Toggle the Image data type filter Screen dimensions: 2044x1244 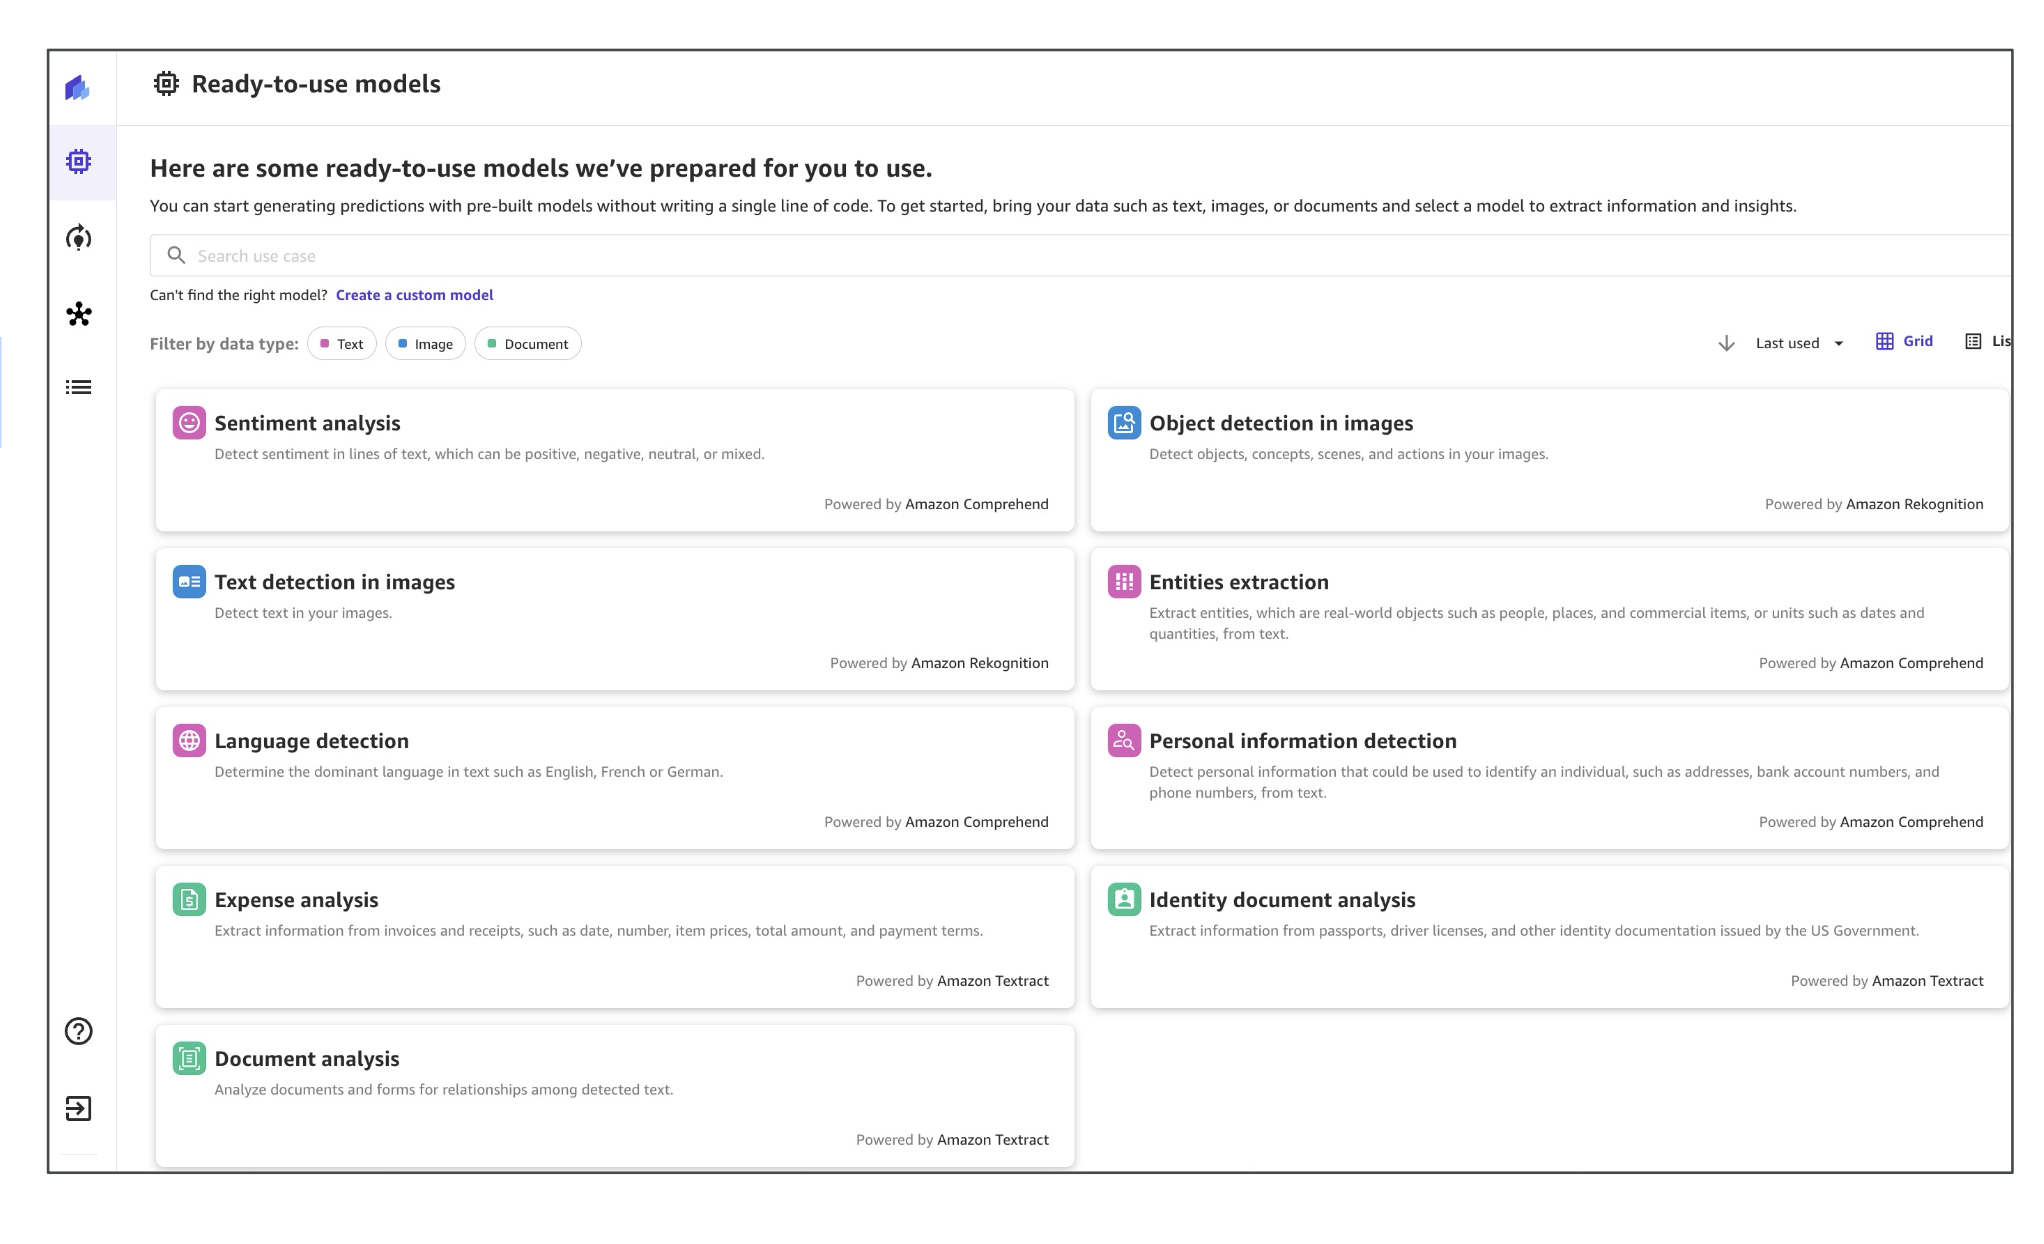425,344
